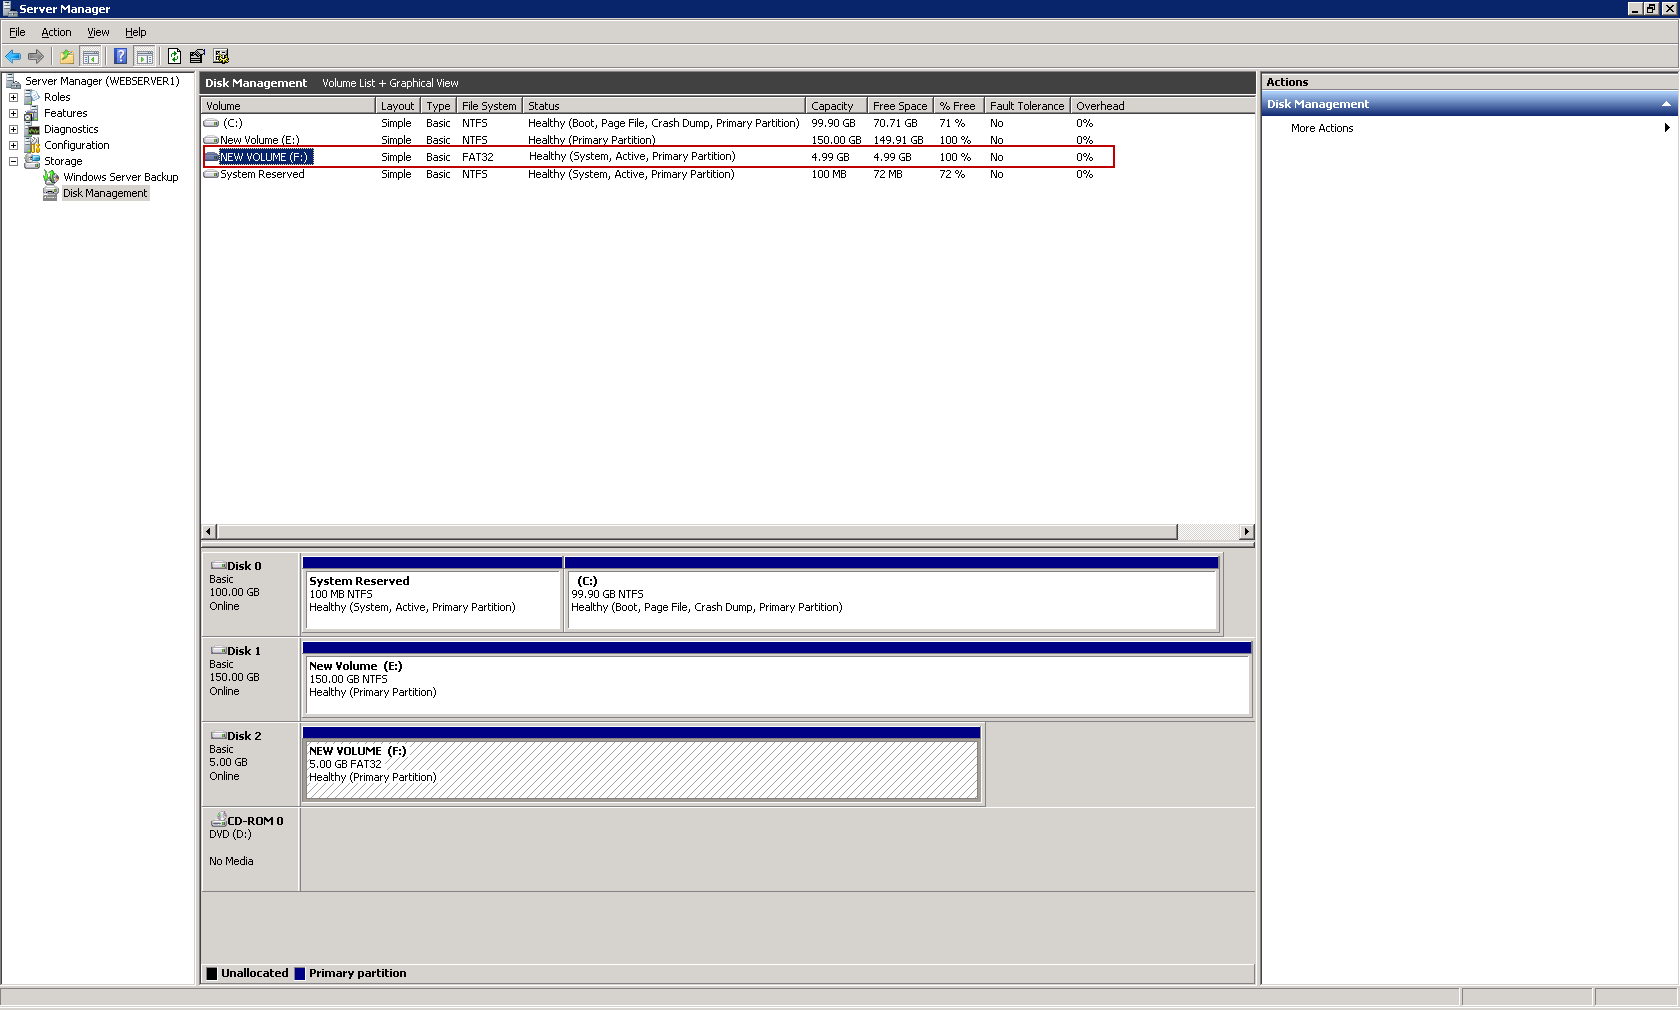Viewport: 1680px width, 1010px height.
Task: Collapse the Storage tree node
Action: click(13, 161)
